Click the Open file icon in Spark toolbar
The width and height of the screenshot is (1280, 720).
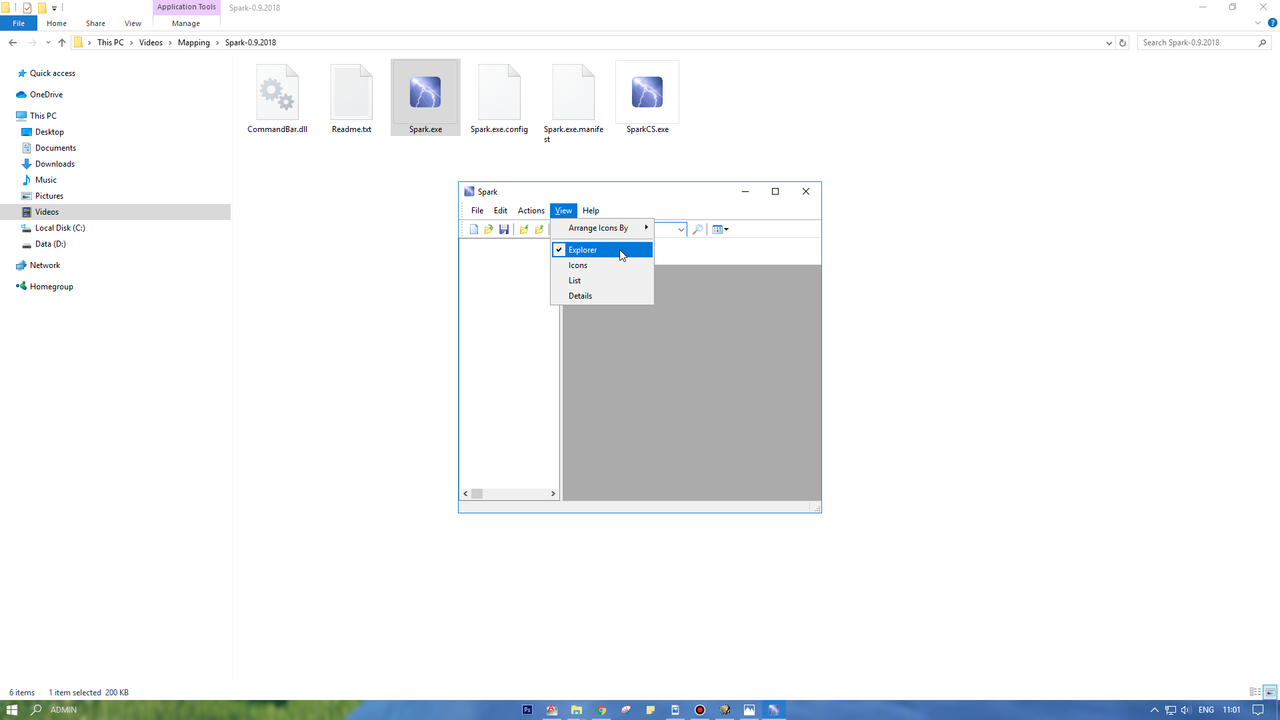[489, 229]
